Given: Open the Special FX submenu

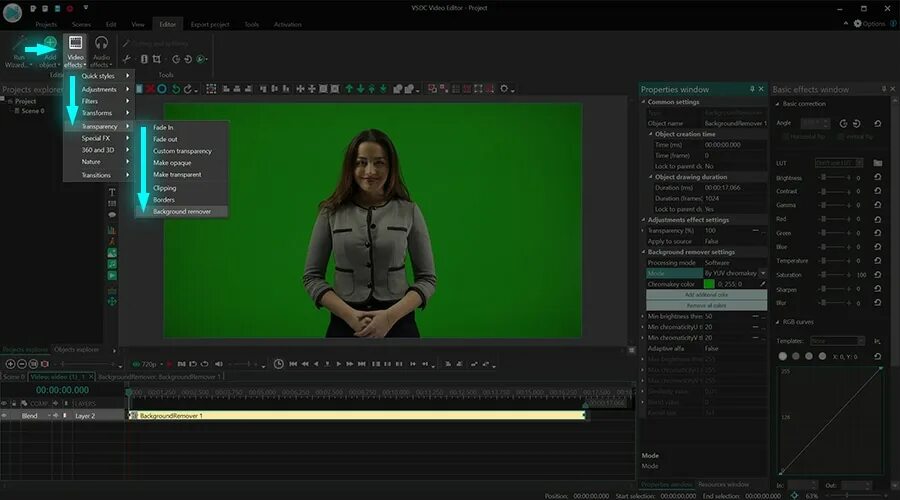Looking at the screenshot, I should (x=98, y=138).
